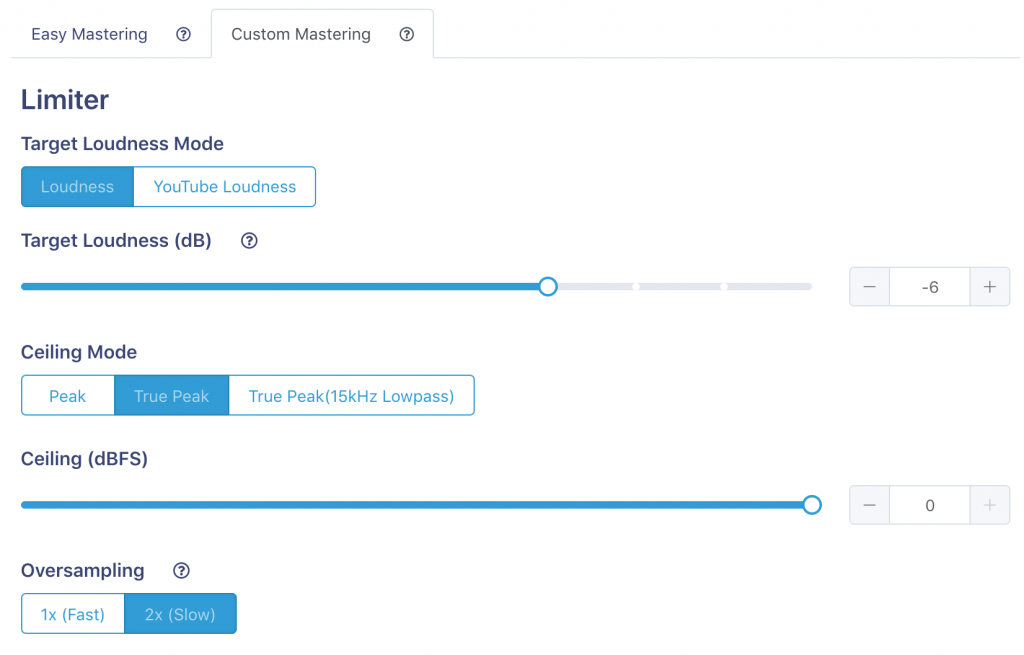Set oversampling to 1x (Fast)

tap(72, 614)
